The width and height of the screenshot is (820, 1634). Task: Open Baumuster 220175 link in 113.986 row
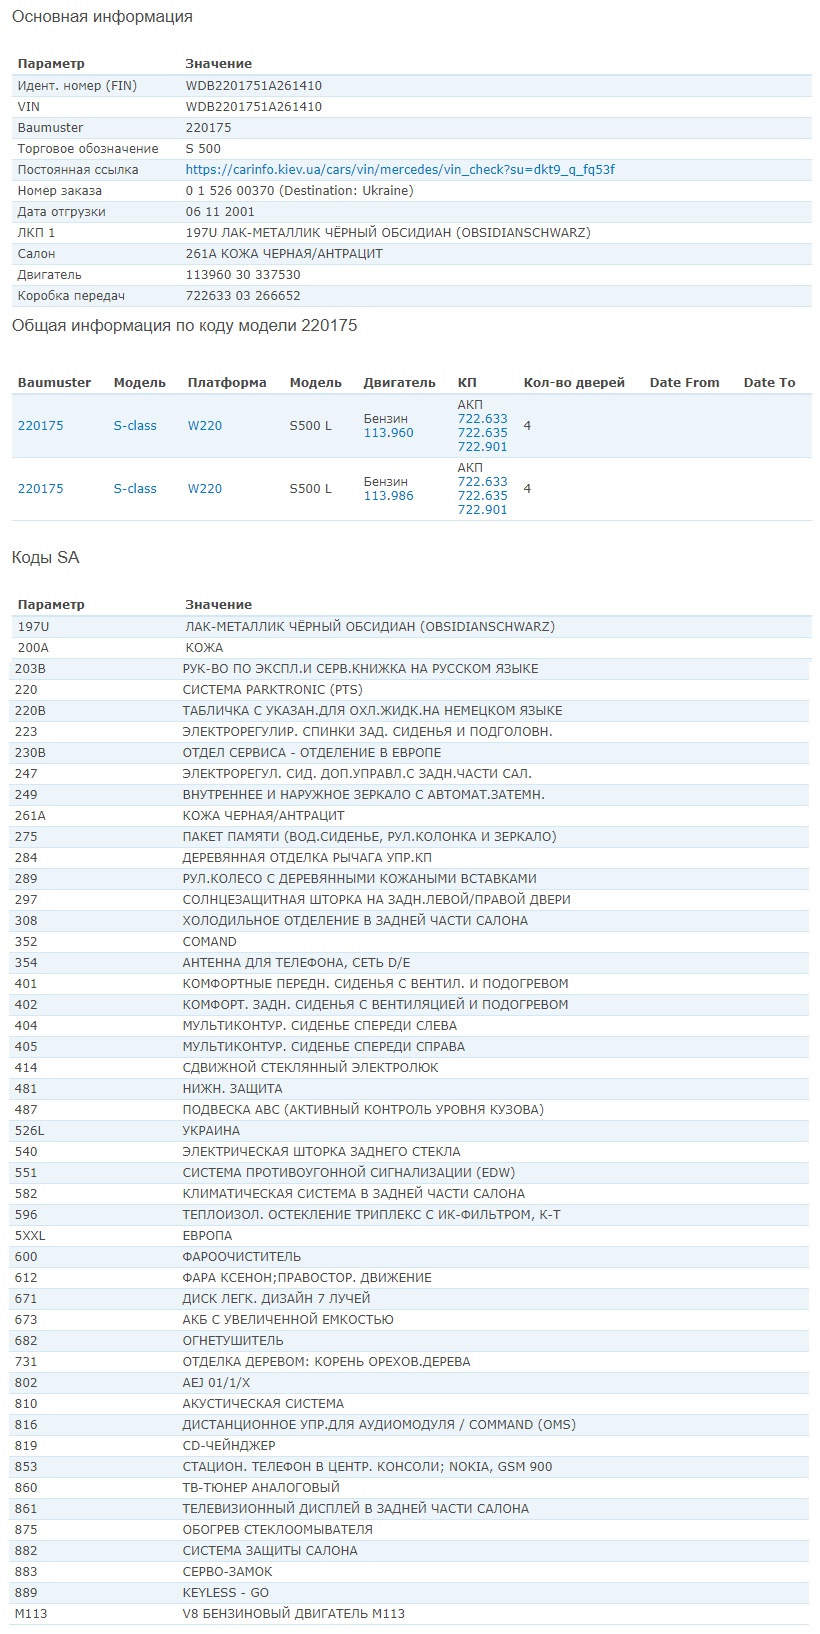click(40, 489)
